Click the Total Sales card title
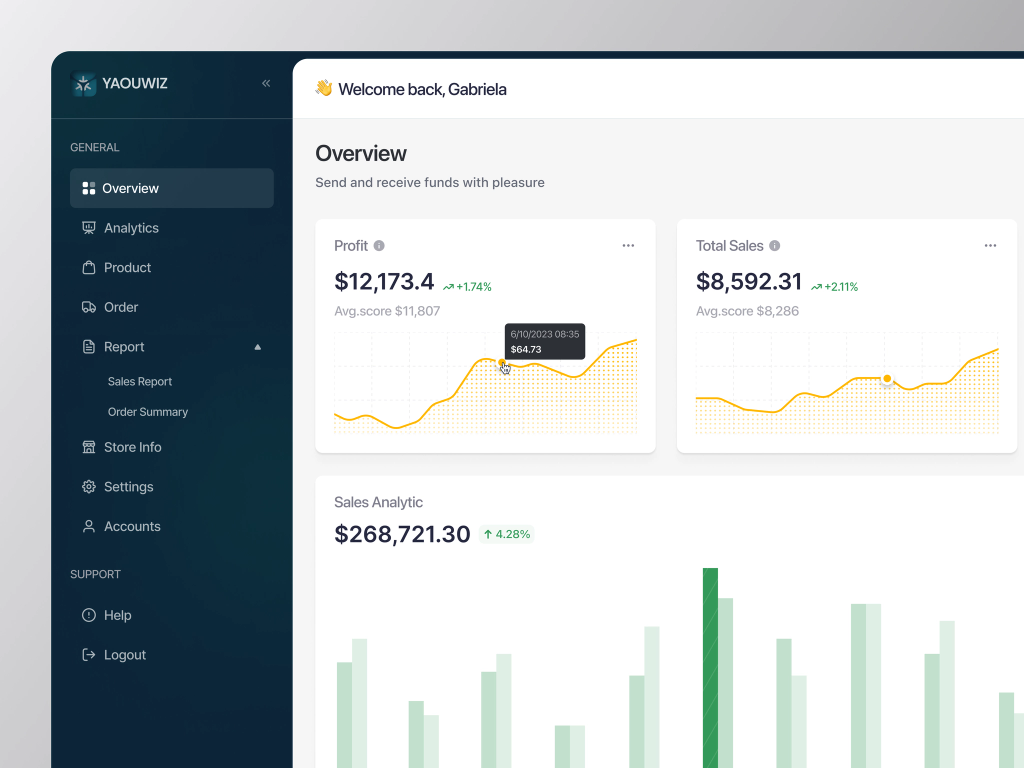Screen dimensions: 1024x768 (x=729, y=246)
